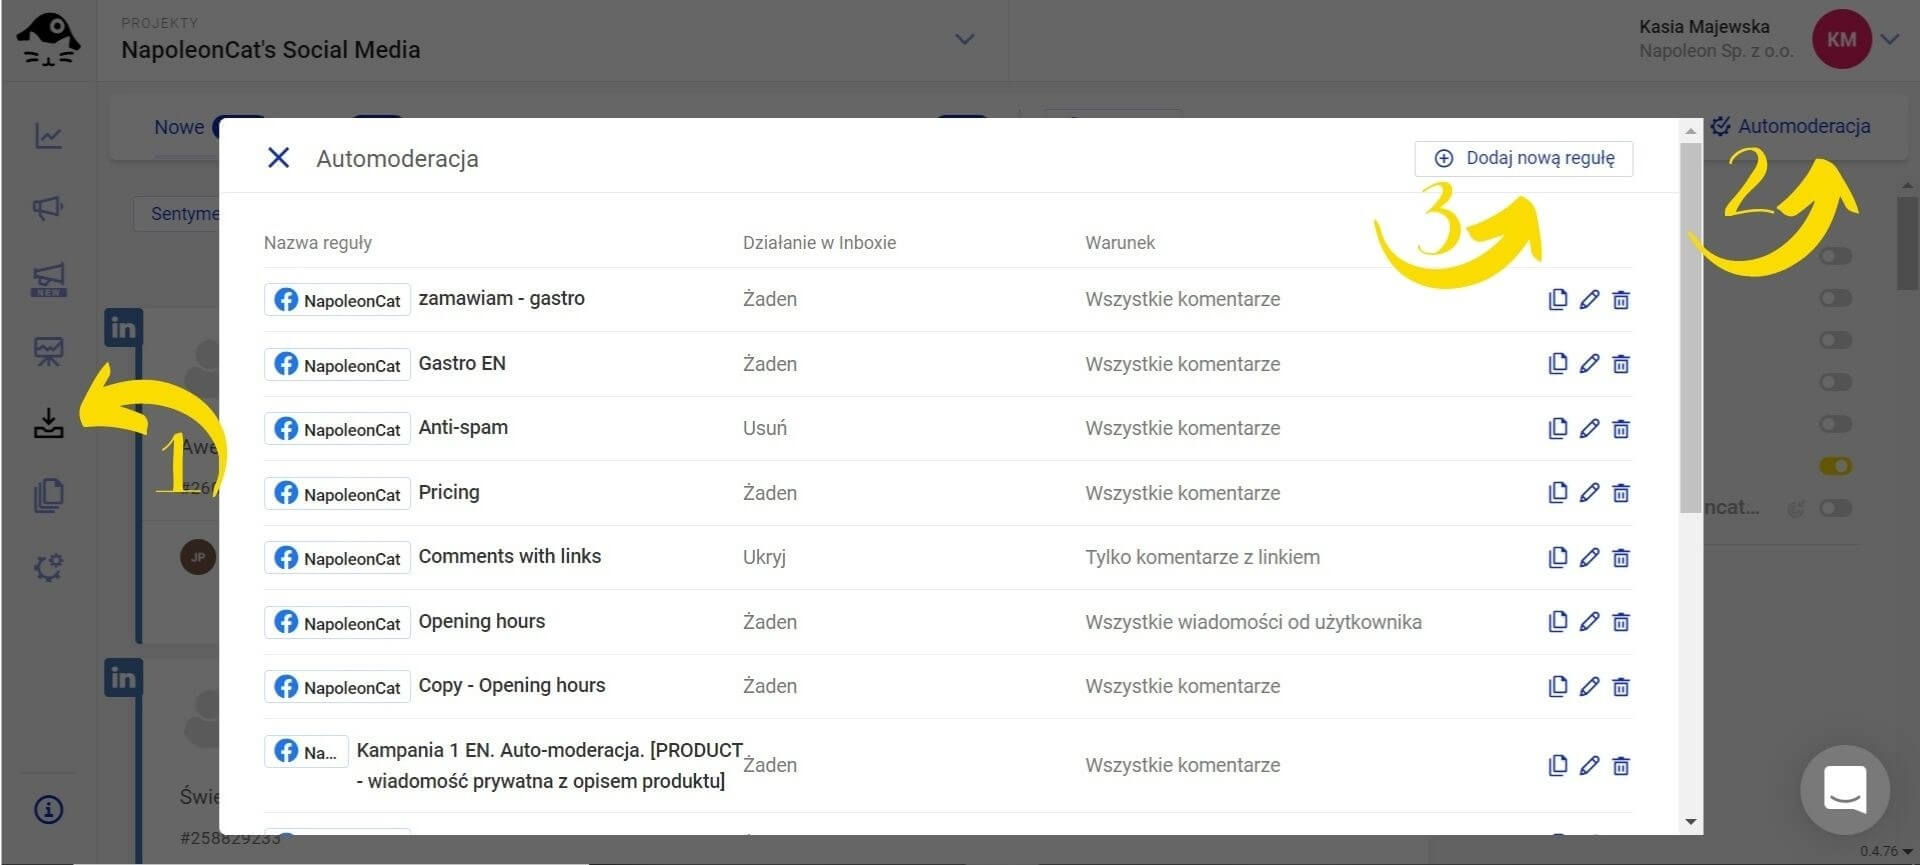Open the Inbox from sidebar
This screenshot has width=1920, height=865.
point(48,423)
